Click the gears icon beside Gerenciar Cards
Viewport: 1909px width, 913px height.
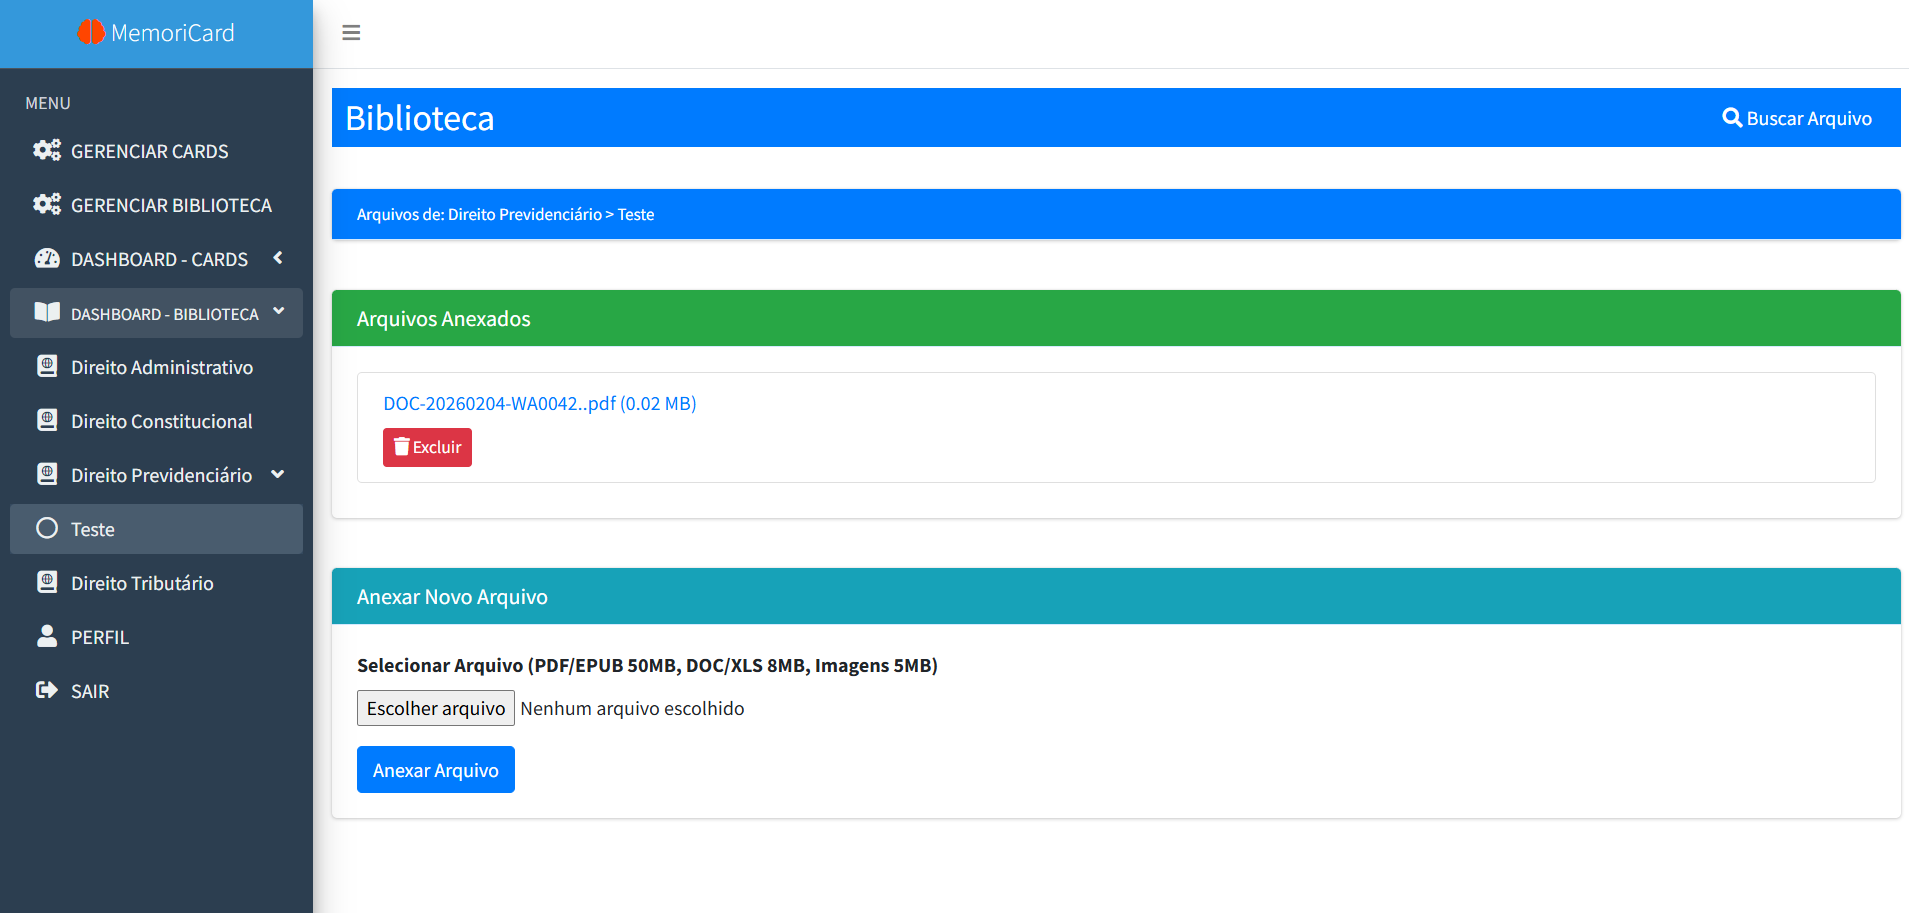47,151
